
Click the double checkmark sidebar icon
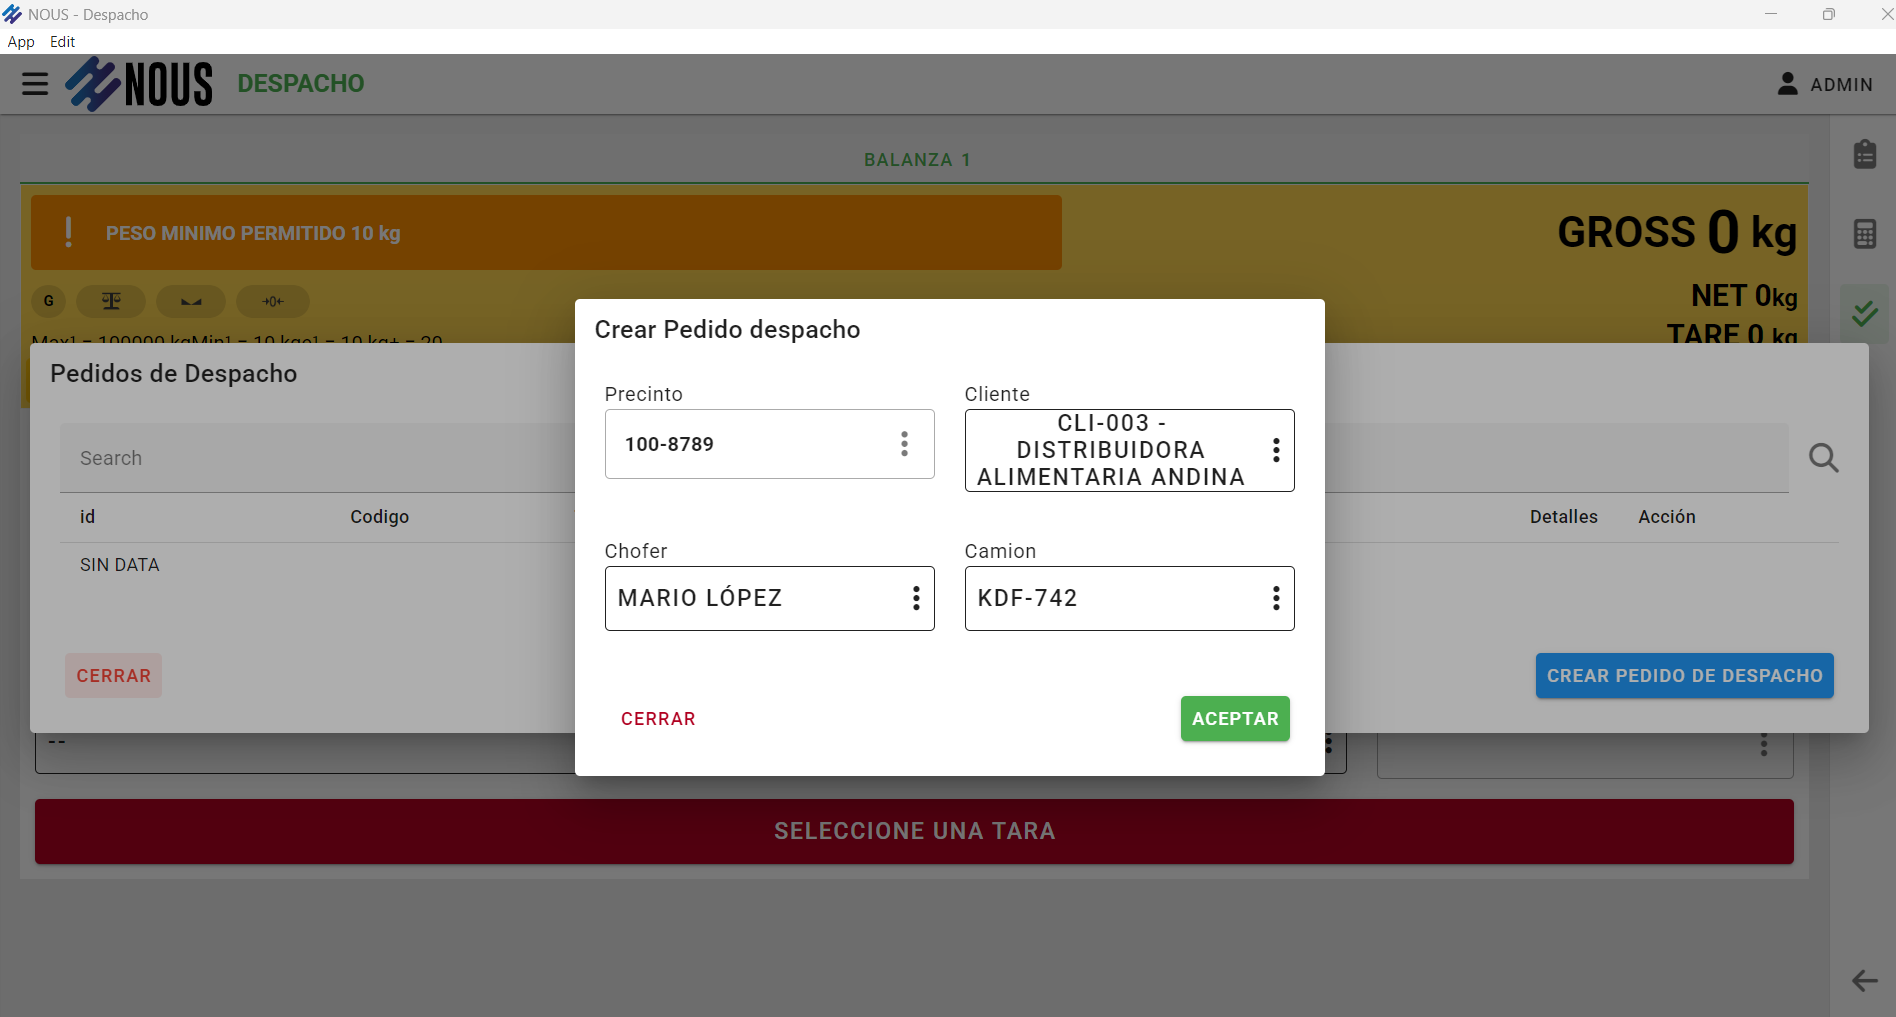(x=1864, y=314)
